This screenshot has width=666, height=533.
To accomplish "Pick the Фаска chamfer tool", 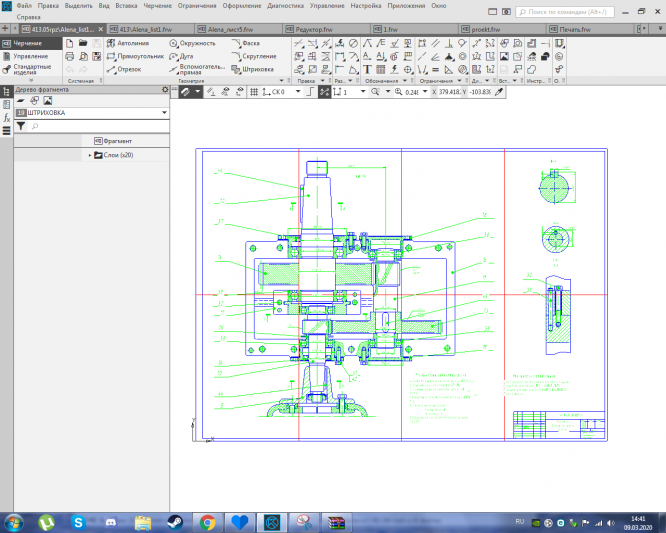I will [249, 44].
